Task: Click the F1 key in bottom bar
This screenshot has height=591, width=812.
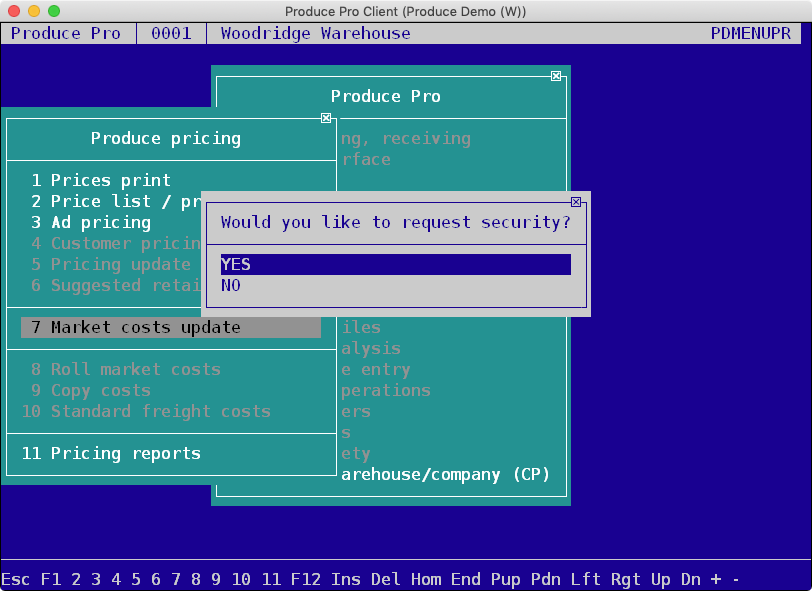Action: 51,579
